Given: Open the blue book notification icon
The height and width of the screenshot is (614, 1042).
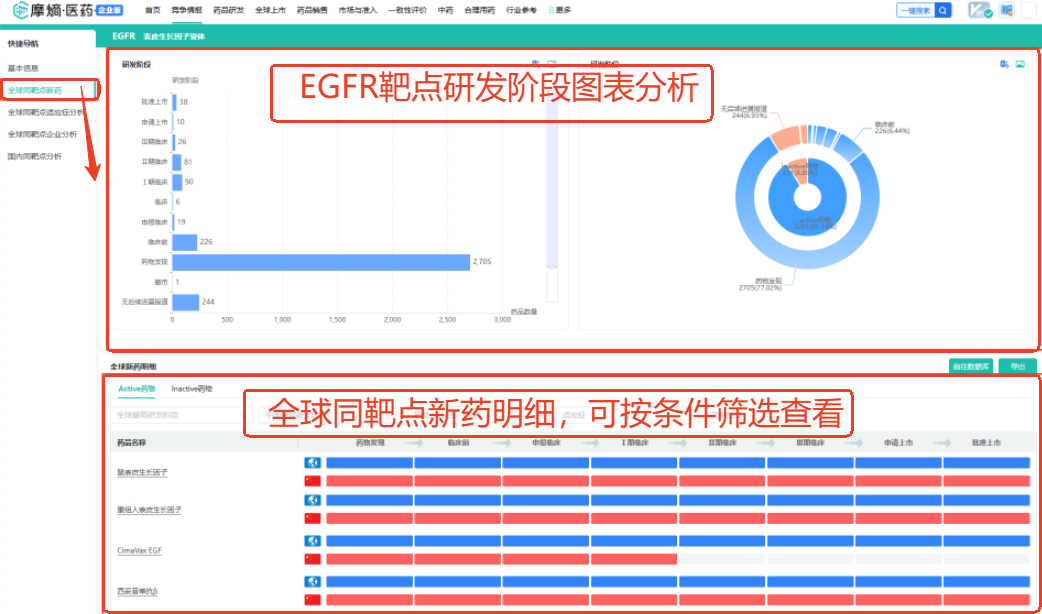Looking at the screenshot, I should coord(1007,10).
